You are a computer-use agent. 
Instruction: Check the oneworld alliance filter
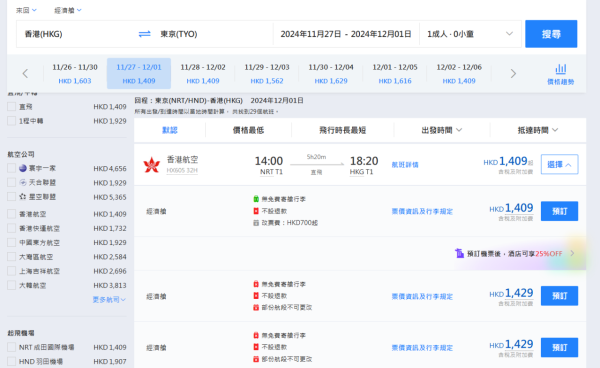tap(11, 168)
